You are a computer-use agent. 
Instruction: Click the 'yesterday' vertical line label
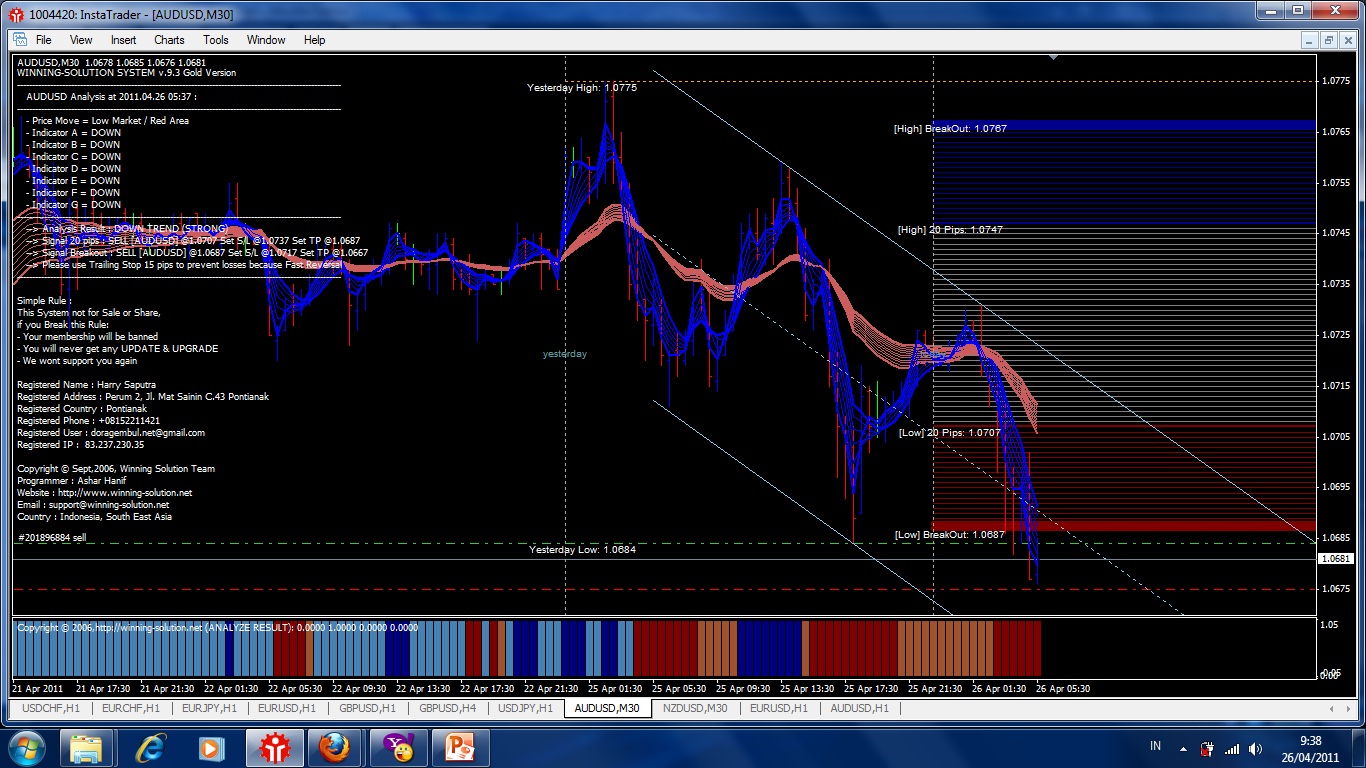point(565,354)
